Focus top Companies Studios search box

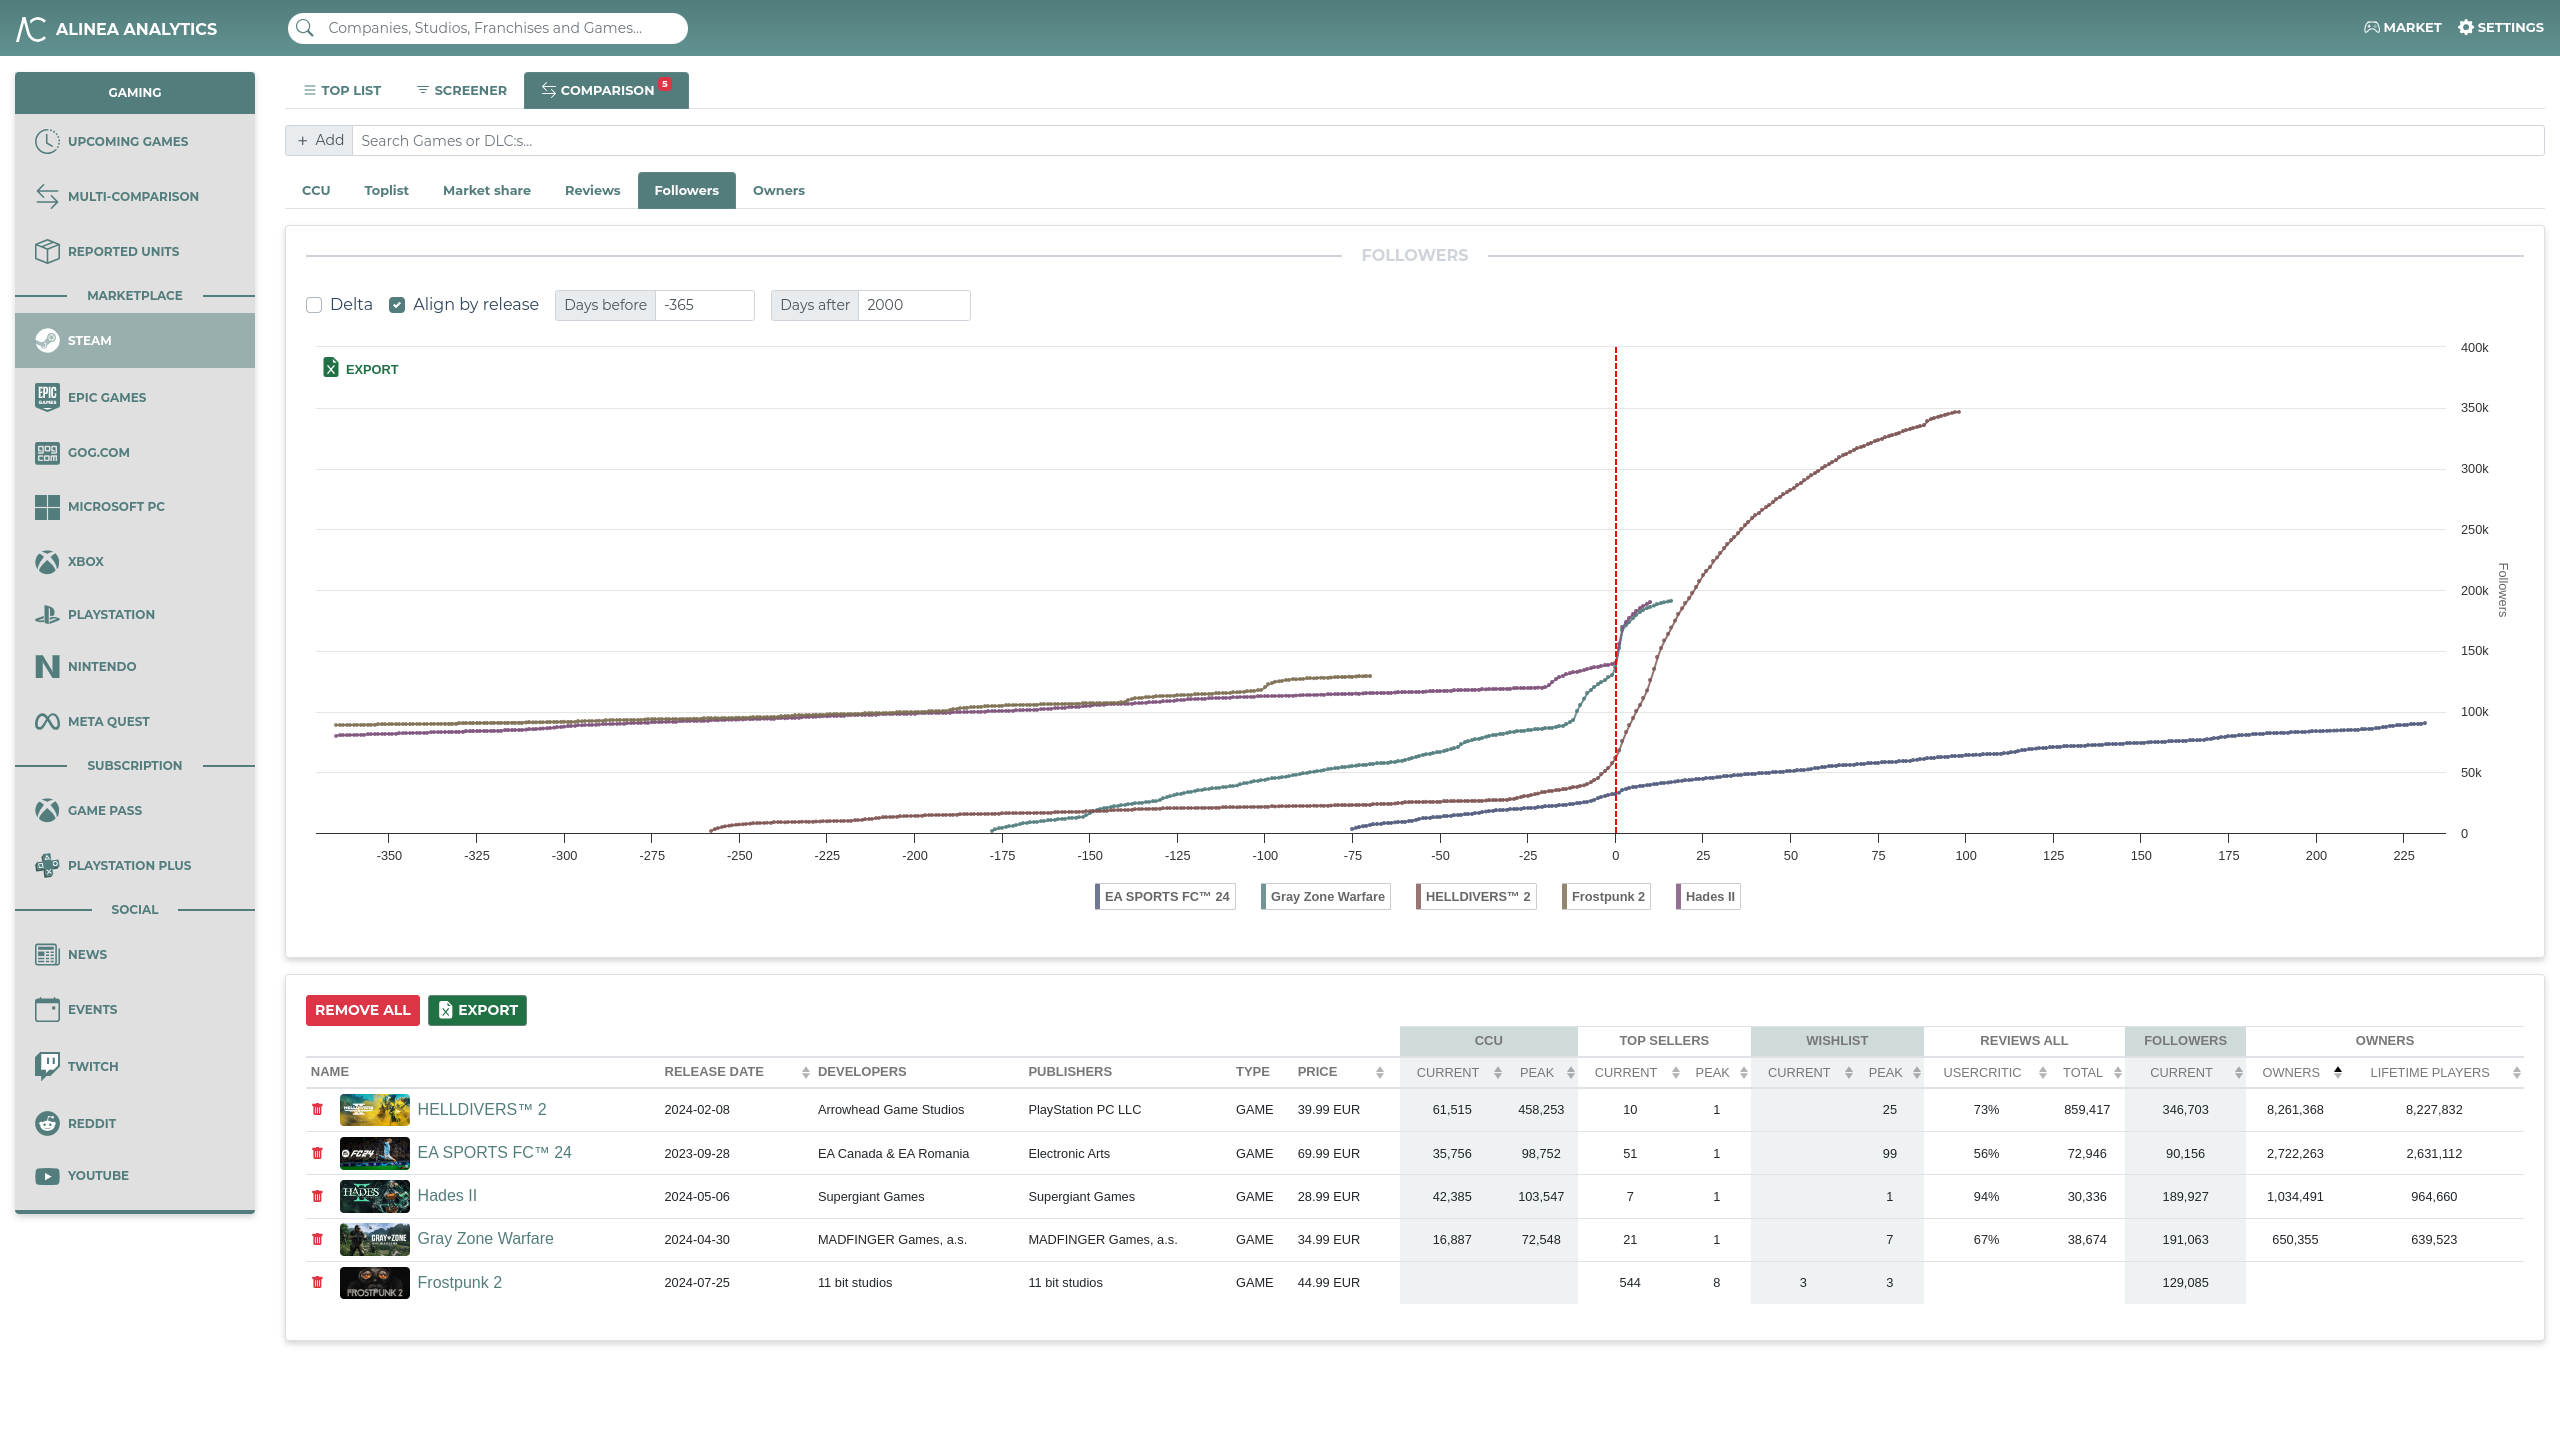tap(488, 28)
